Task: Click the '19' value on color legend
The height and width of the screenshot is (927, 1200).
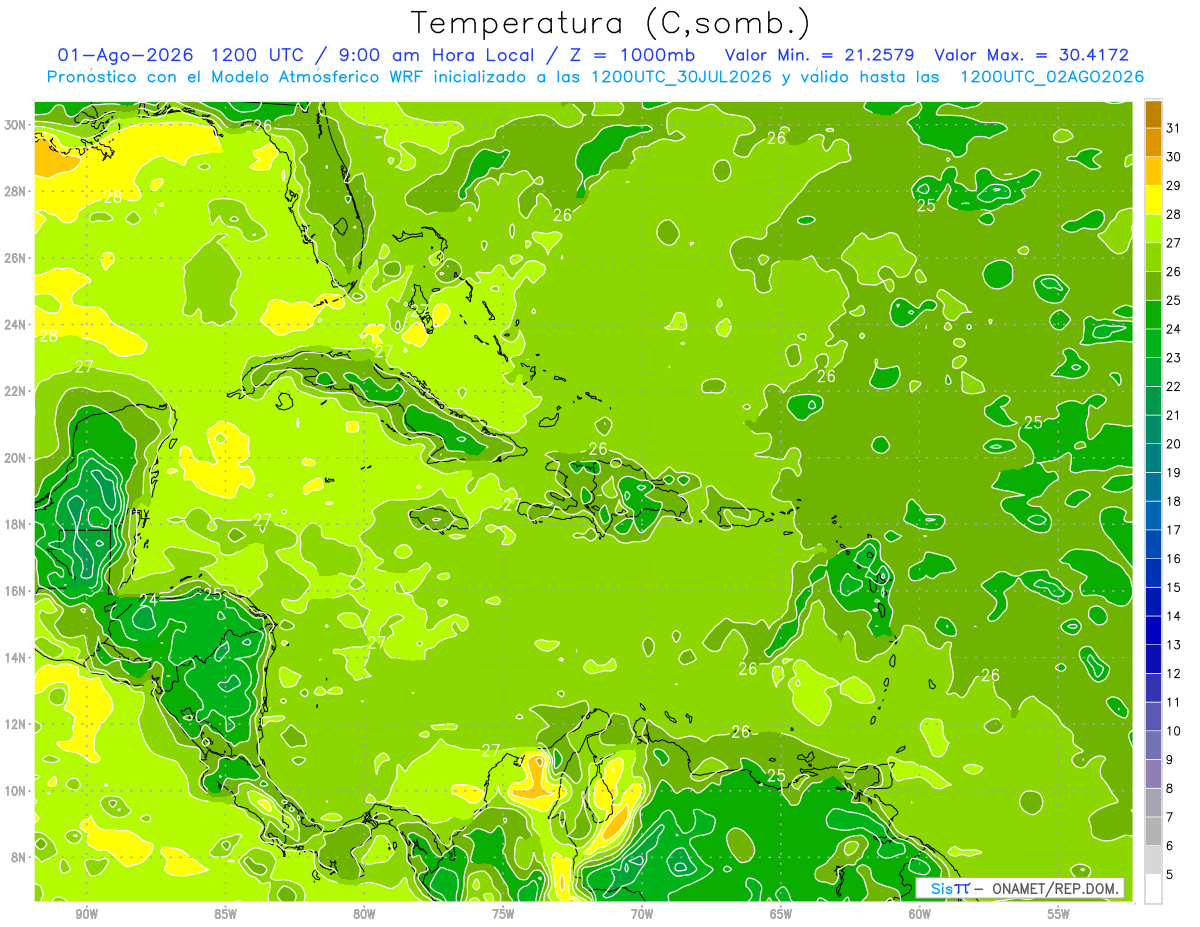Action: [1174, 472]
